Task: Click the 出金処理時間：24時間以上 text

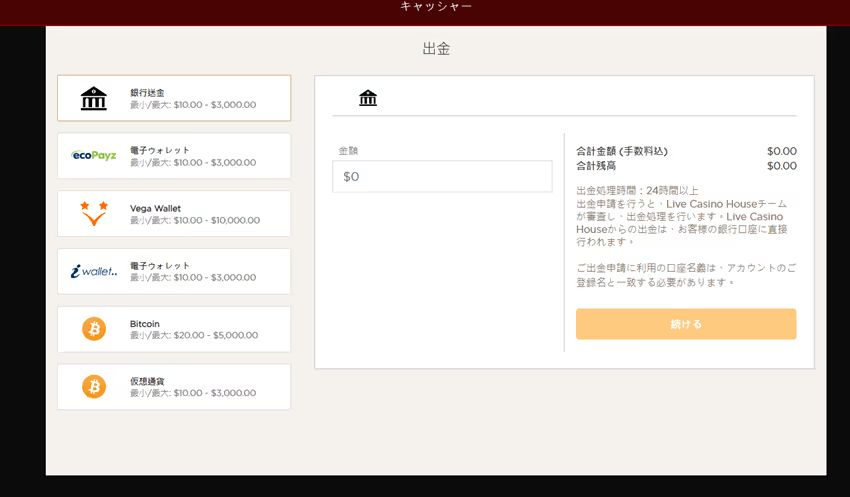Action: [x=637, y=191]
